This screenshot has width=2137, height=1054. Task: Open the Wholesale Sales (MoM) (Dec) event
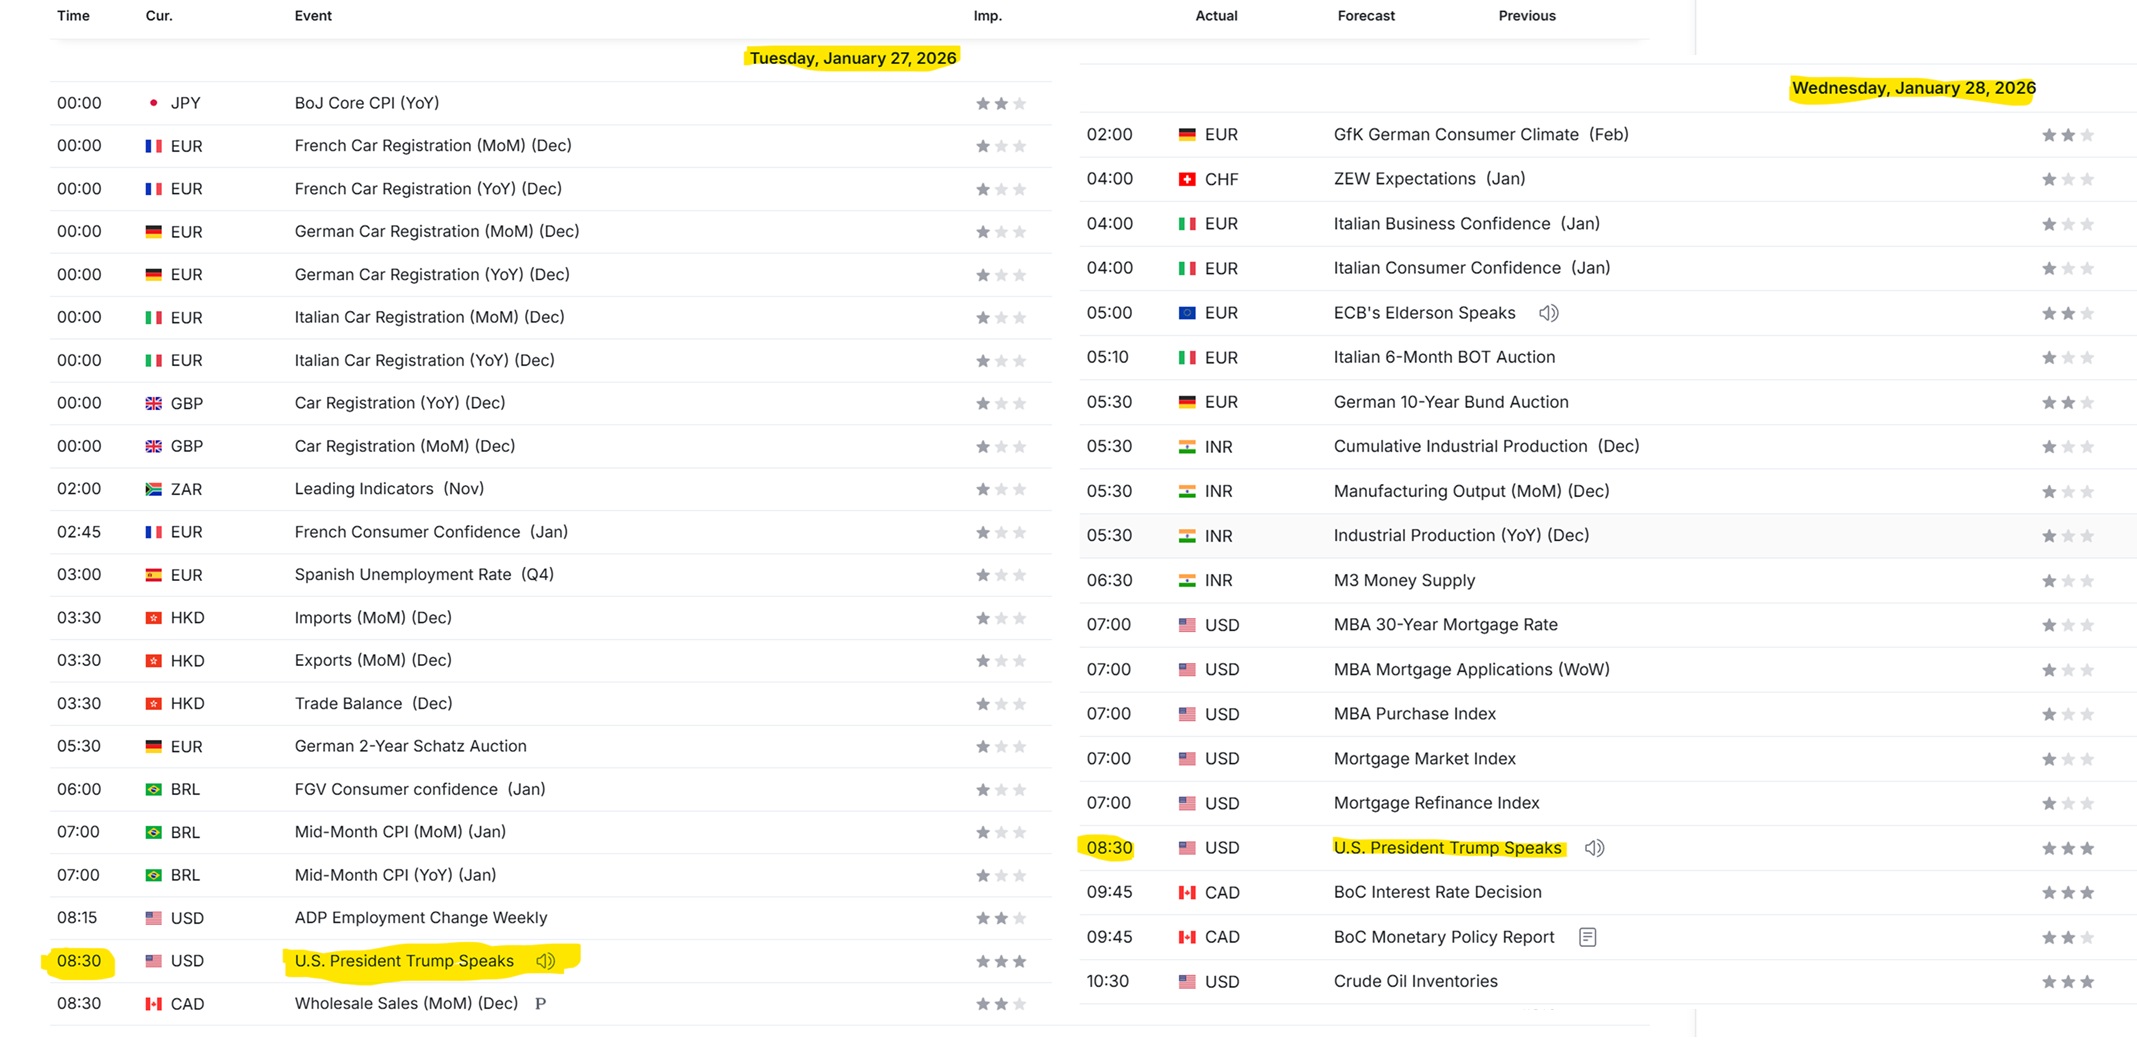coord(406,1003)
